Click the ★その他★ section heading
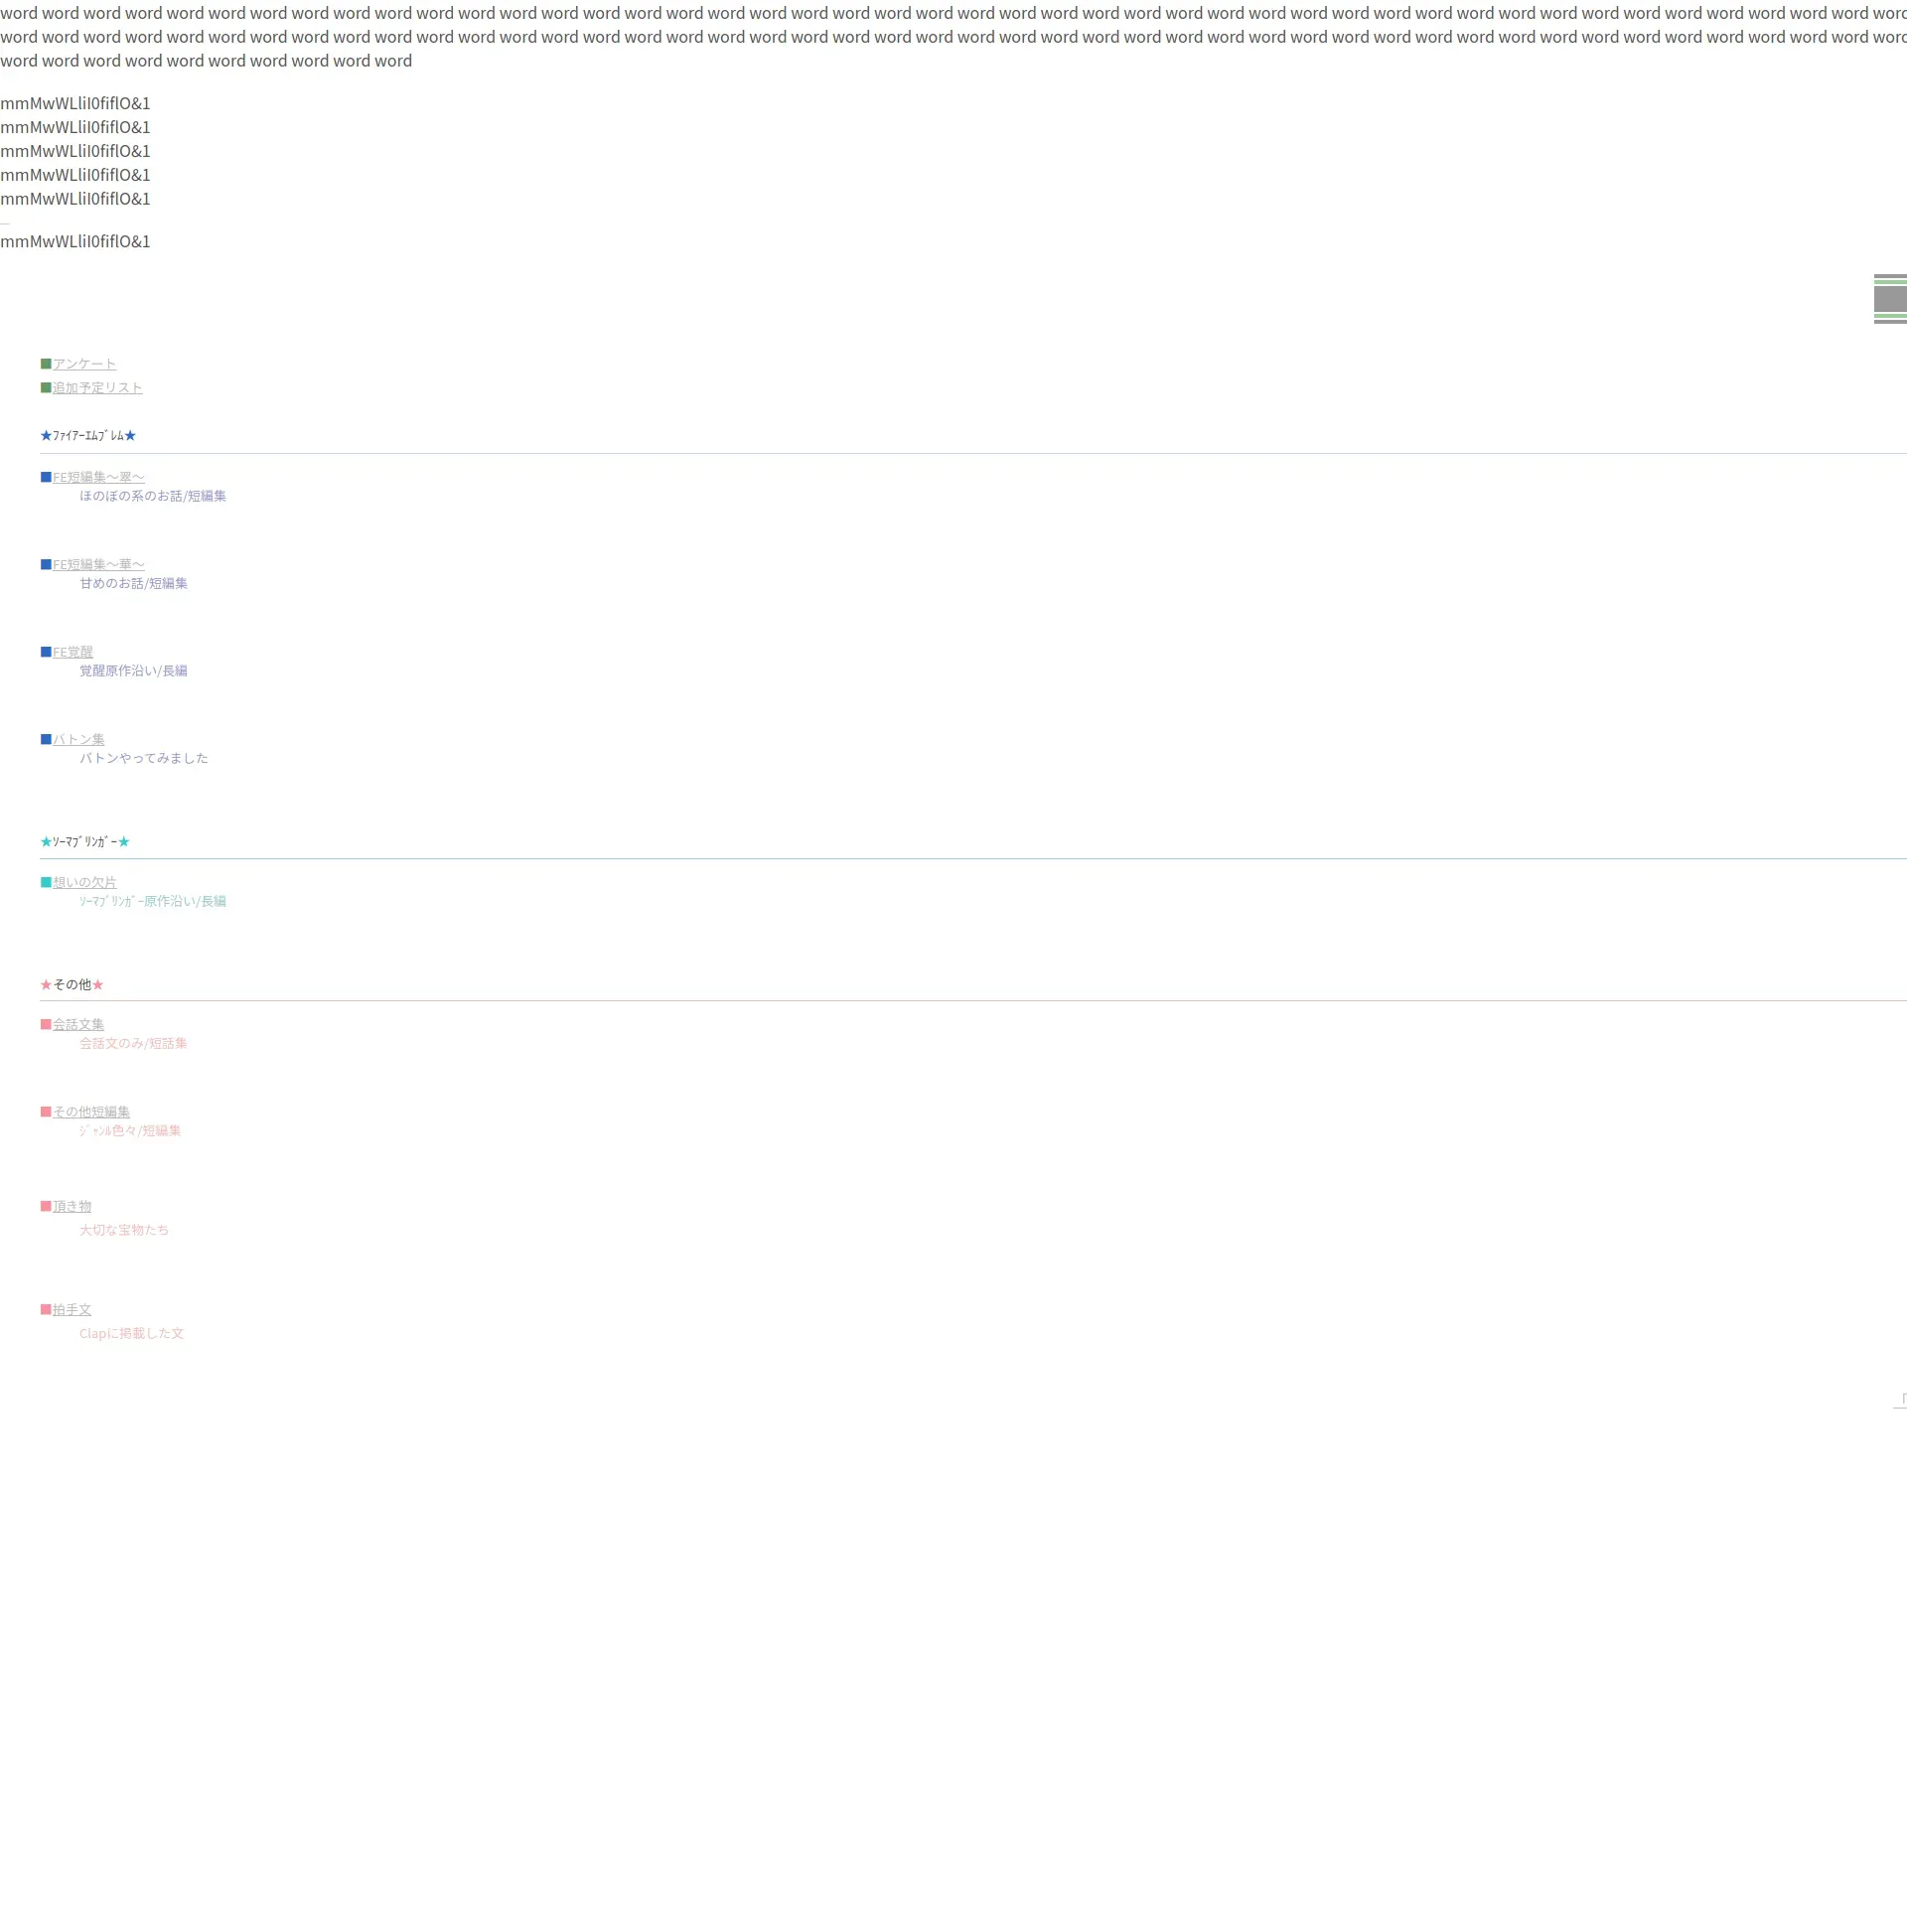Screen dimensions: 1907x1932 click(x=72, y=985)
